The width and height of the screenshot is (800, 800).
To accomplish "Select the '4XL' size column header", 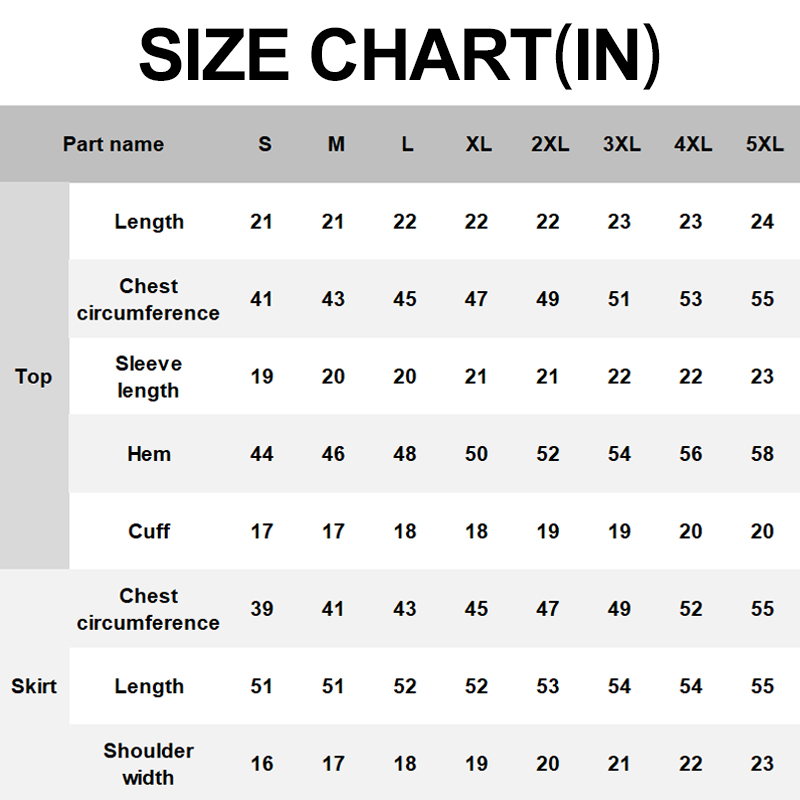I will 692,144.
